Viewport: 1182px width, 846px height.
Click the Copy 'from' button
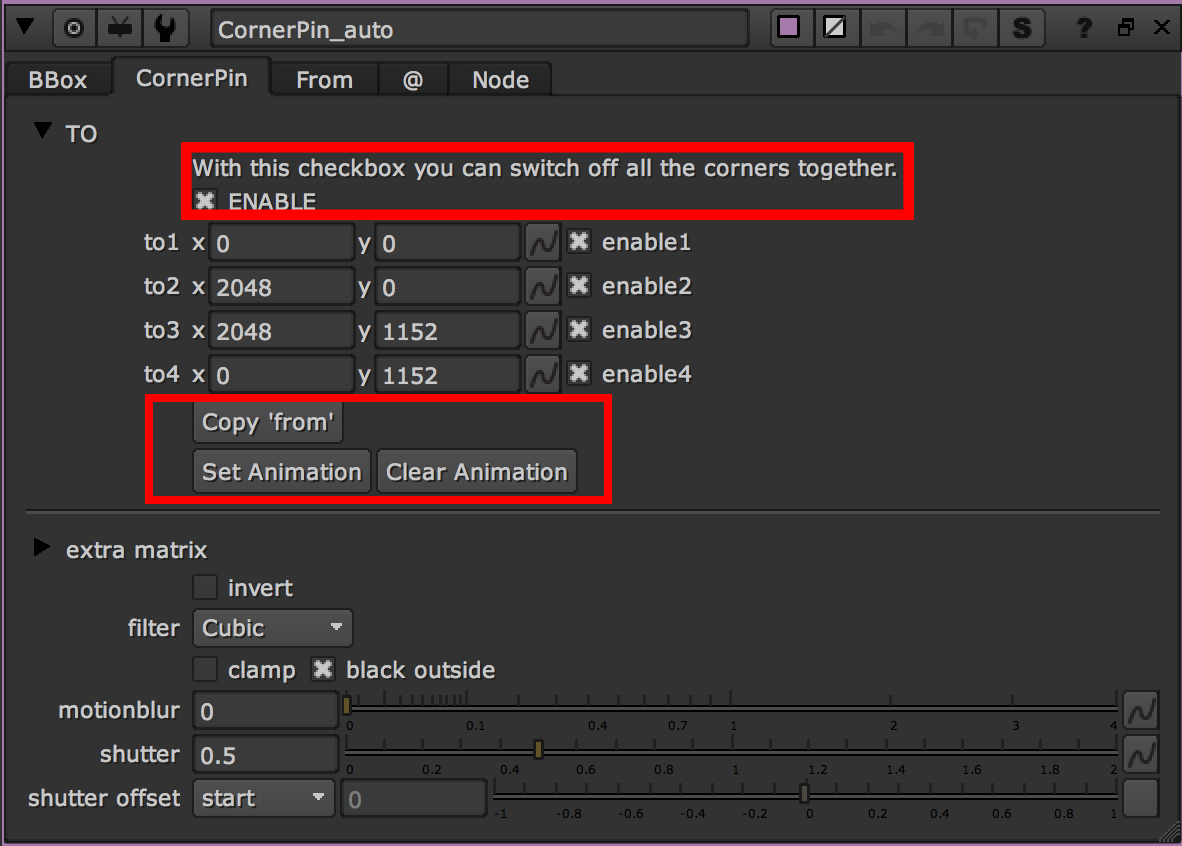point(267,423)
